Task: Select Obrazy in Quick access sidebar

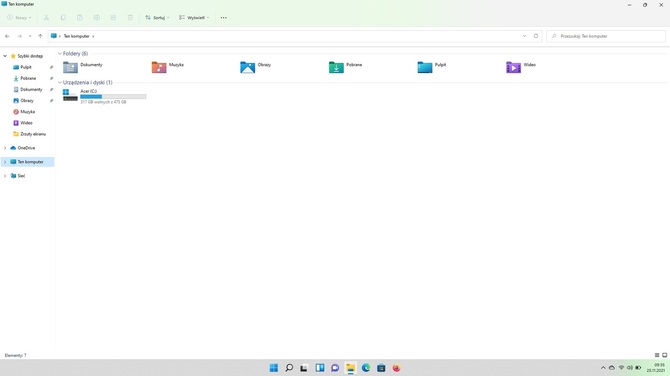Action: [28, 100]
